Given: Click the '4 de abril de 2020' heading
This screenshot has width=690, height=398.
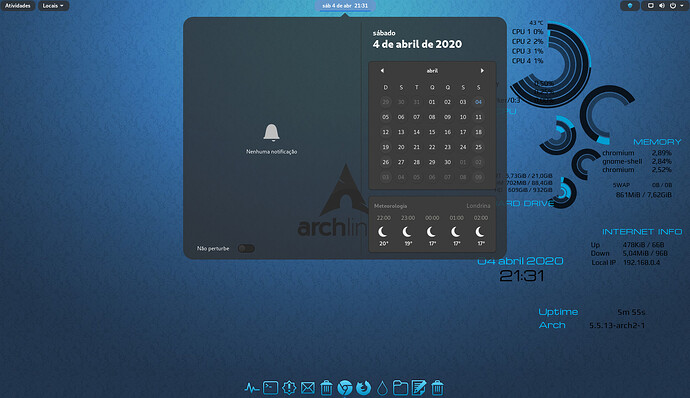Looking at the screenshot, I should [x=417, y=44].
